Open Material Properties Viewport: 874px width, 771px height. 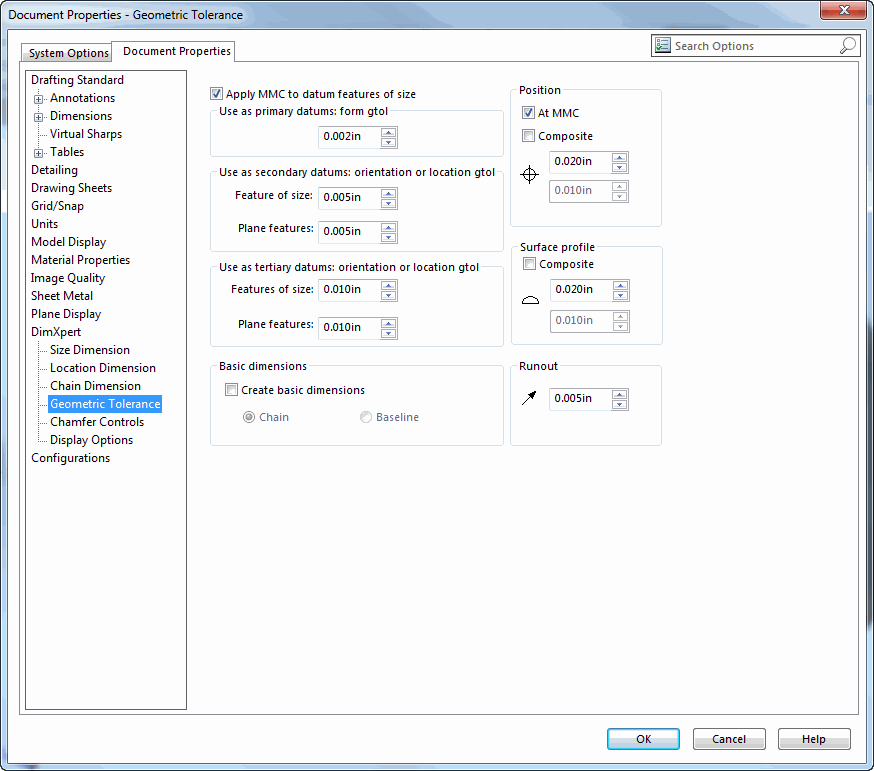(x=80, y=260)
